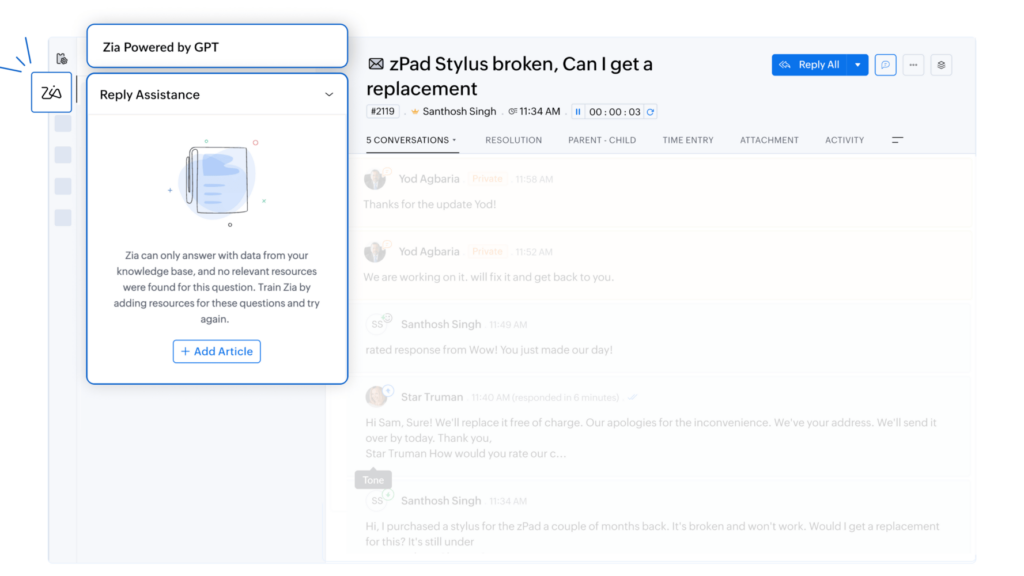The image size is (1024, 576).
Task: Open the 'Thanks for the update Yod!' message
Action: point(430,204)
